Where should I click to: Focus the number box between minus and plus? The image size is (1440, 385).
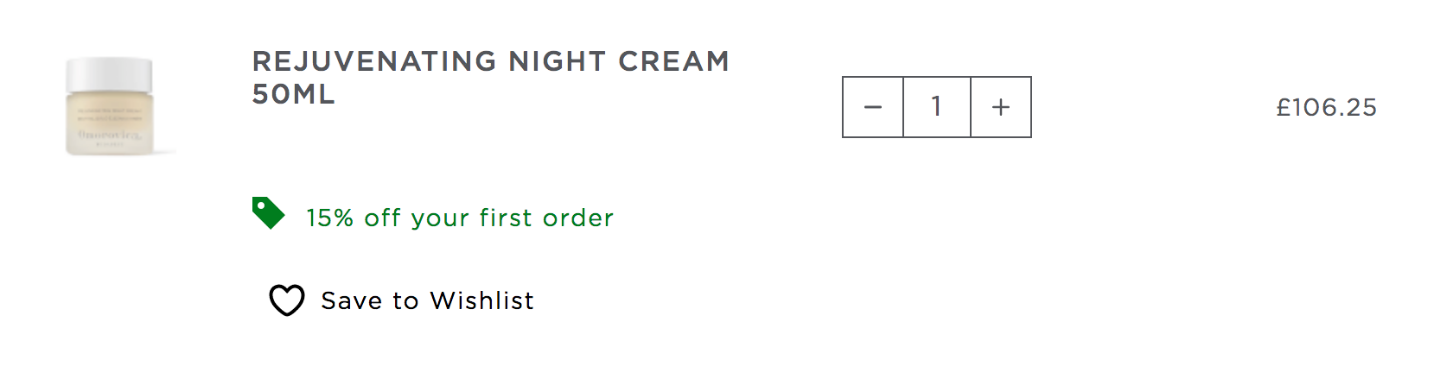coord(937,107)
